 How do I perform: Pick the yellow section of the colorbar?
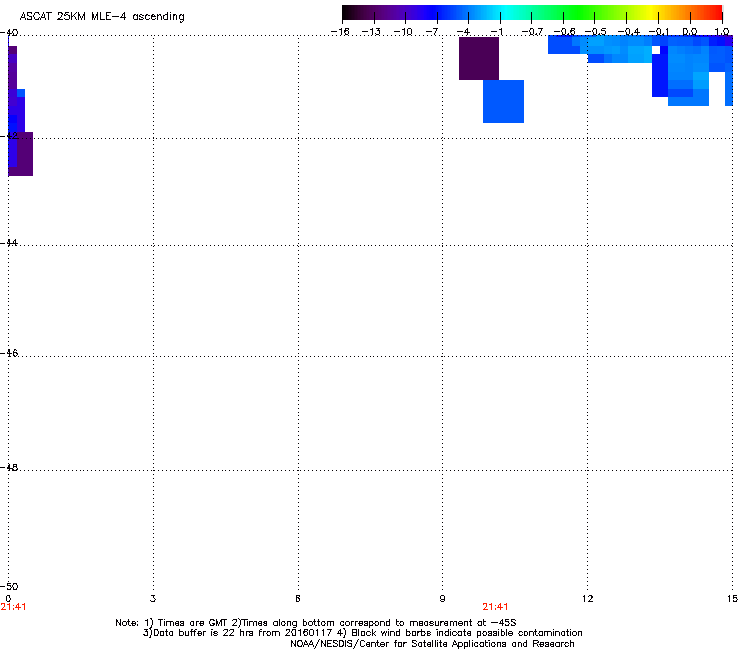[651, 12]
